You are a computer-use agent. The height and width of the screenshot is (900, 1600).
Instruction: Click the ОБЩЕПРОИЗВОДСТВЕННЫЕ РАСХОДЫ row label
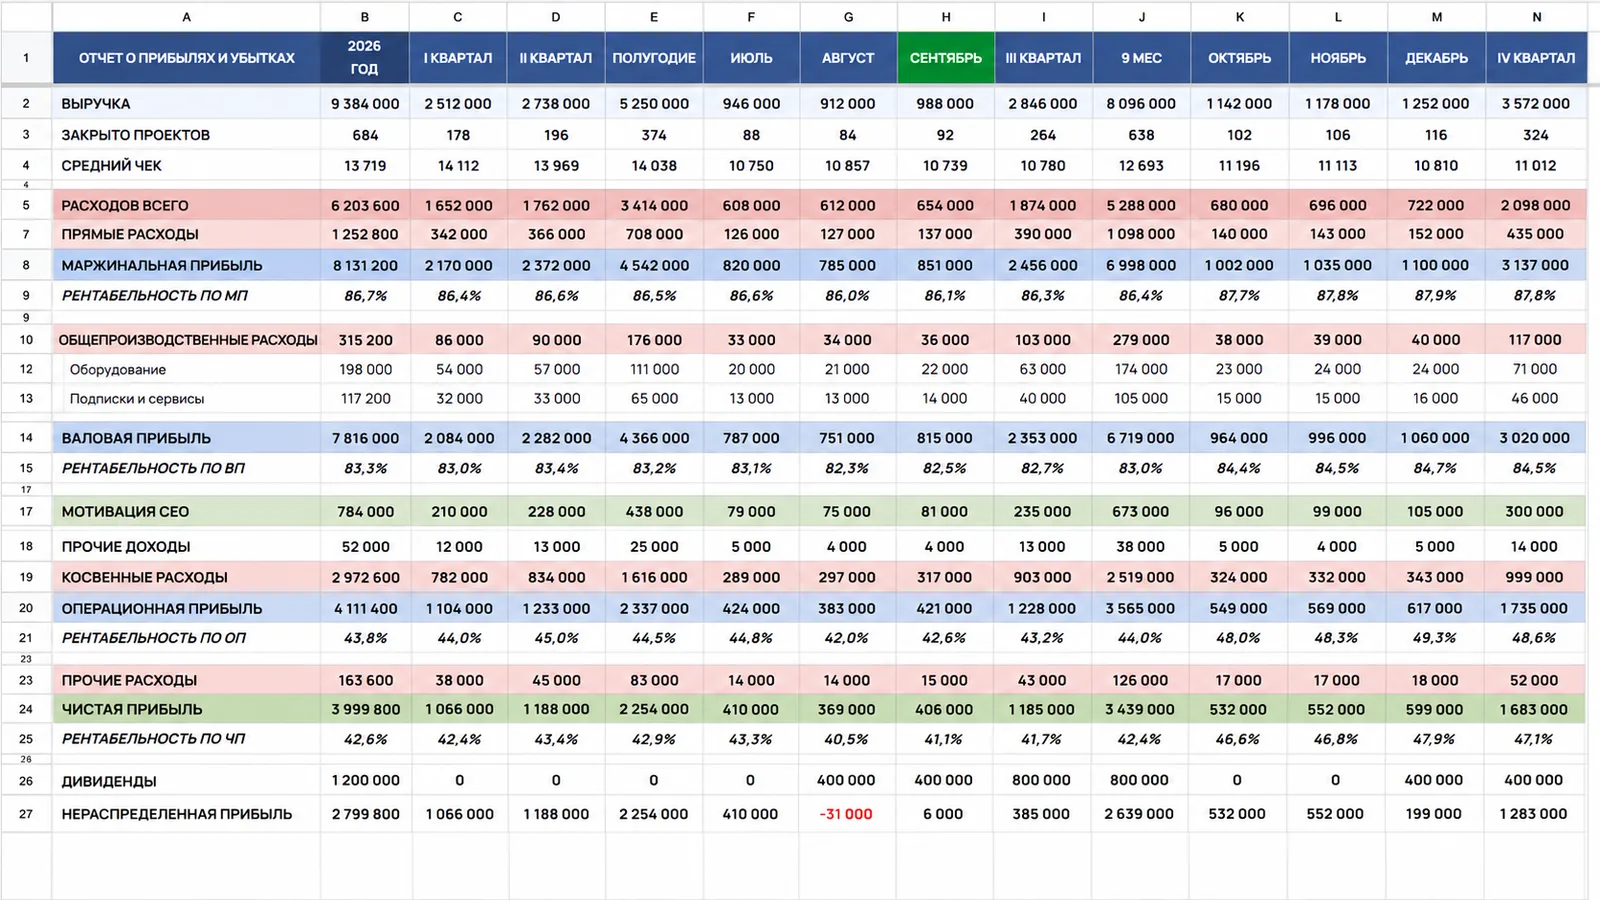[x=188, y=340]
